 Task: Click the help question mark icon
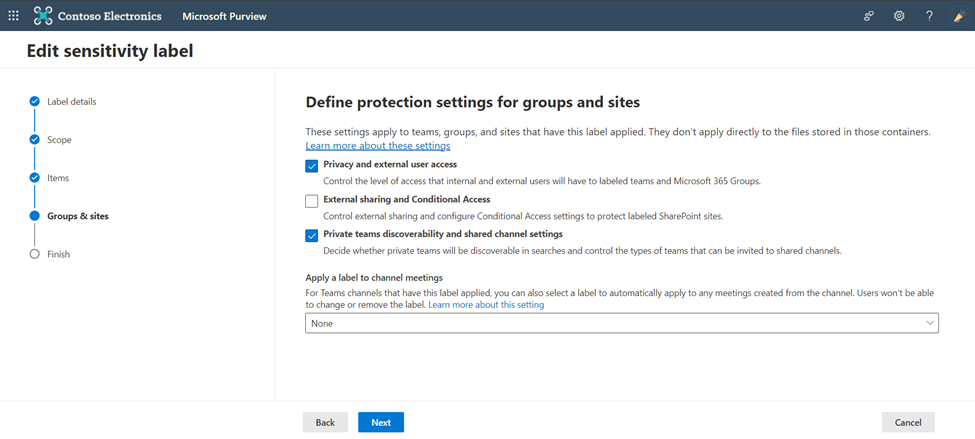[929, 16]
